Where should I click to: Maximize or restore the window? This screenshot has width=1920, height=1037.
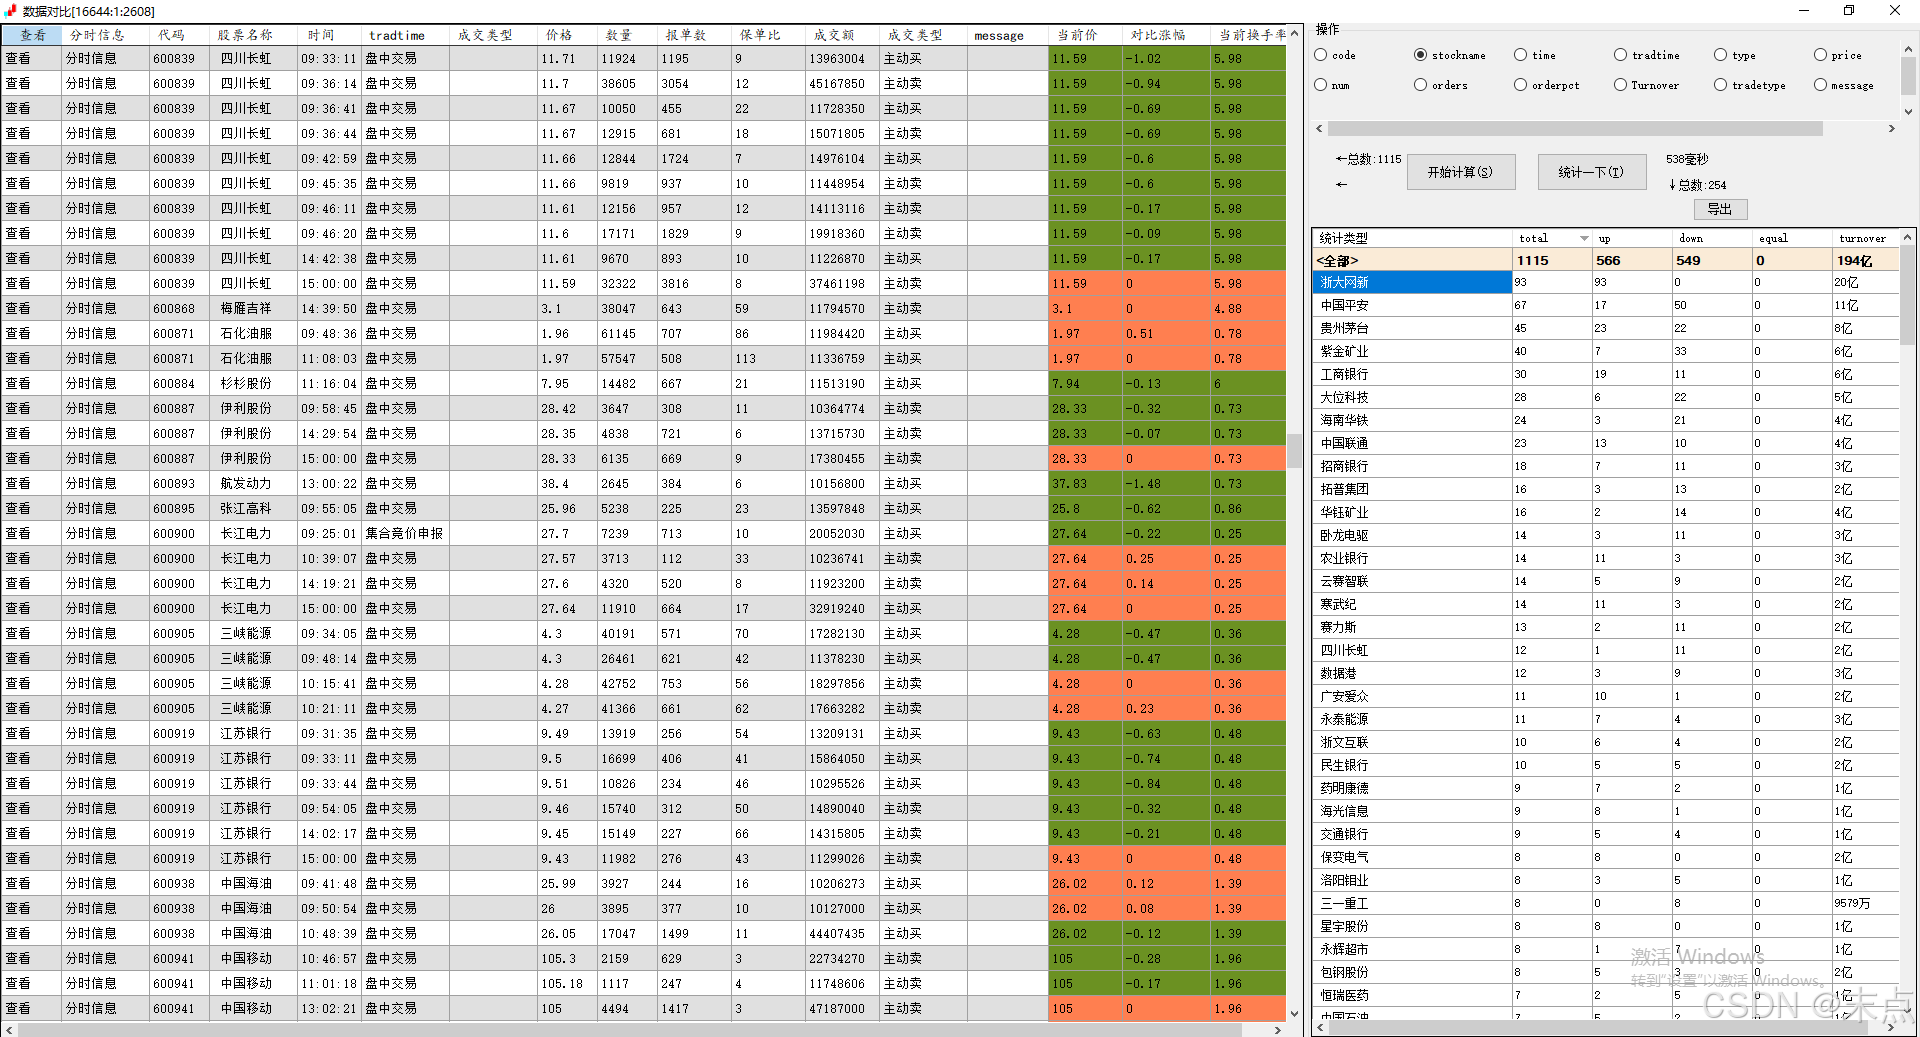coord(1849,11)
